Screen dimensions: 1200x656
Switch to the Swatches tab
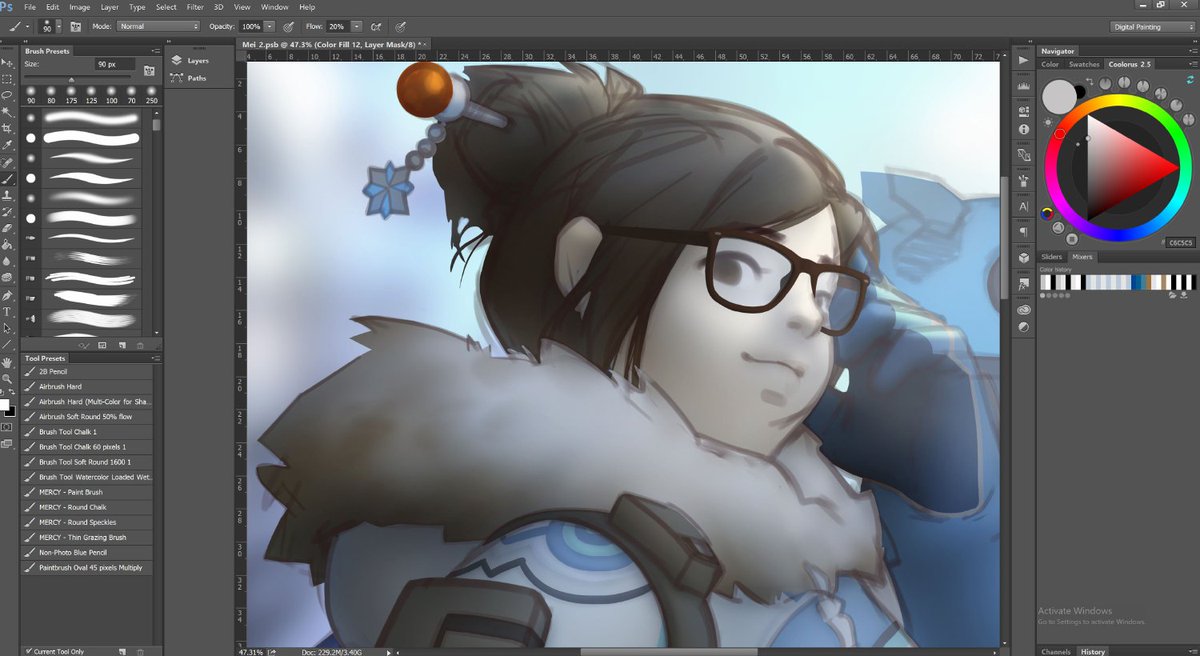point(1084,64)
